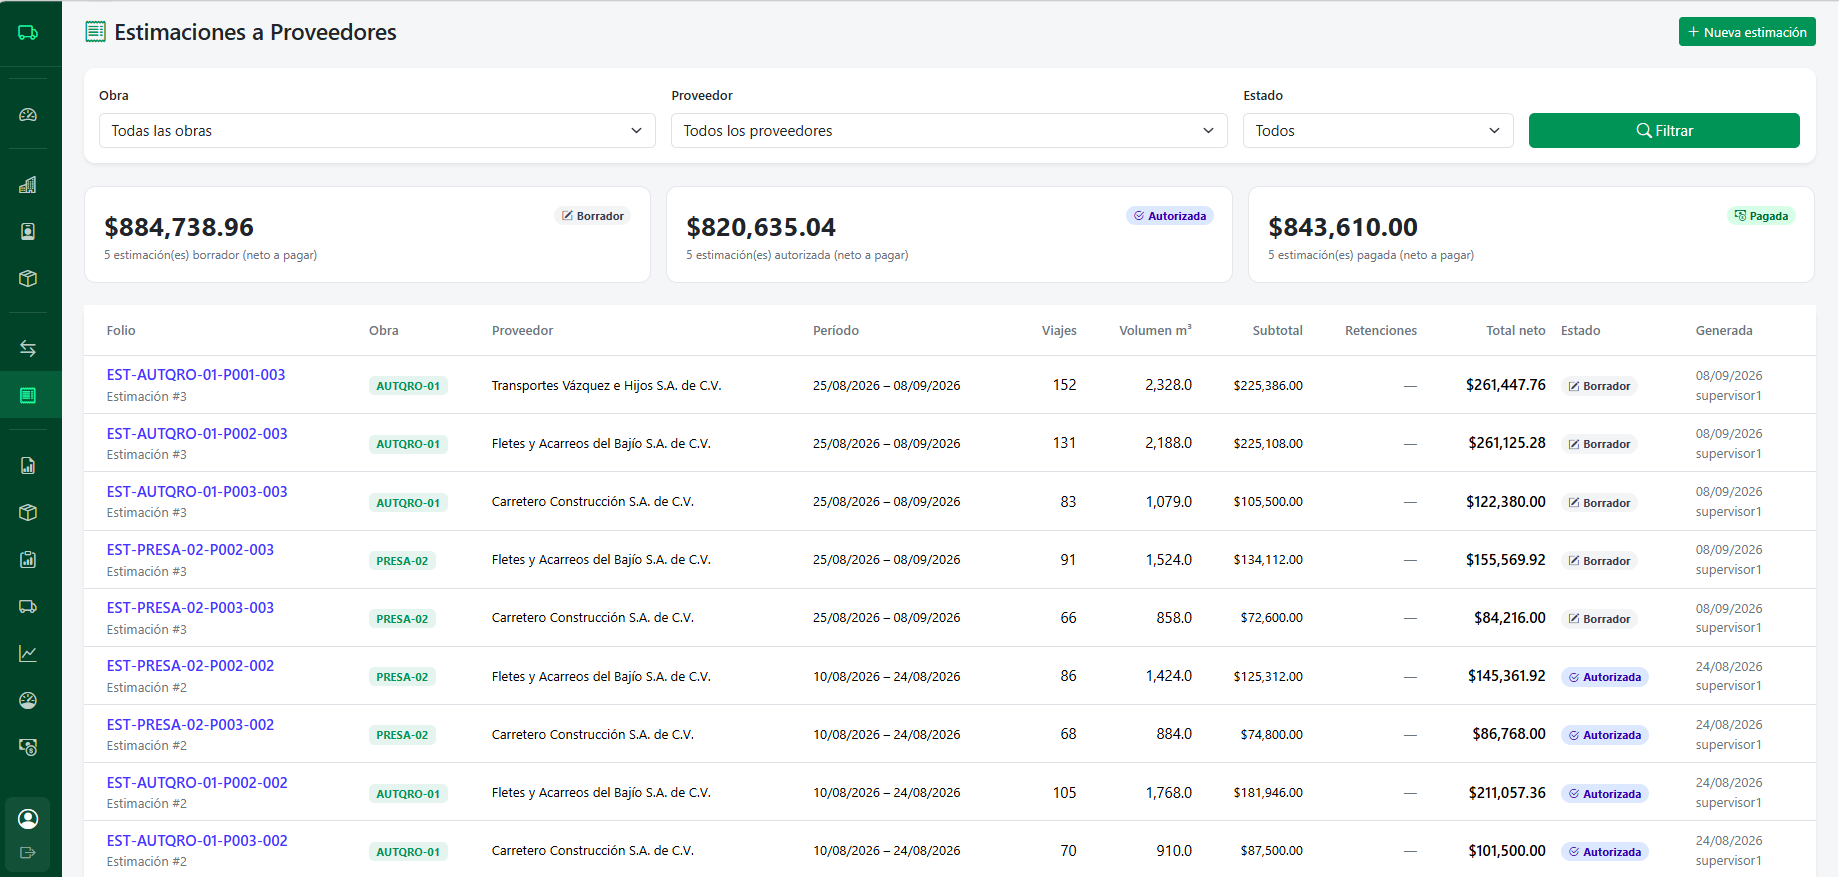Click the logout icon in sidebar

[28, 853]
